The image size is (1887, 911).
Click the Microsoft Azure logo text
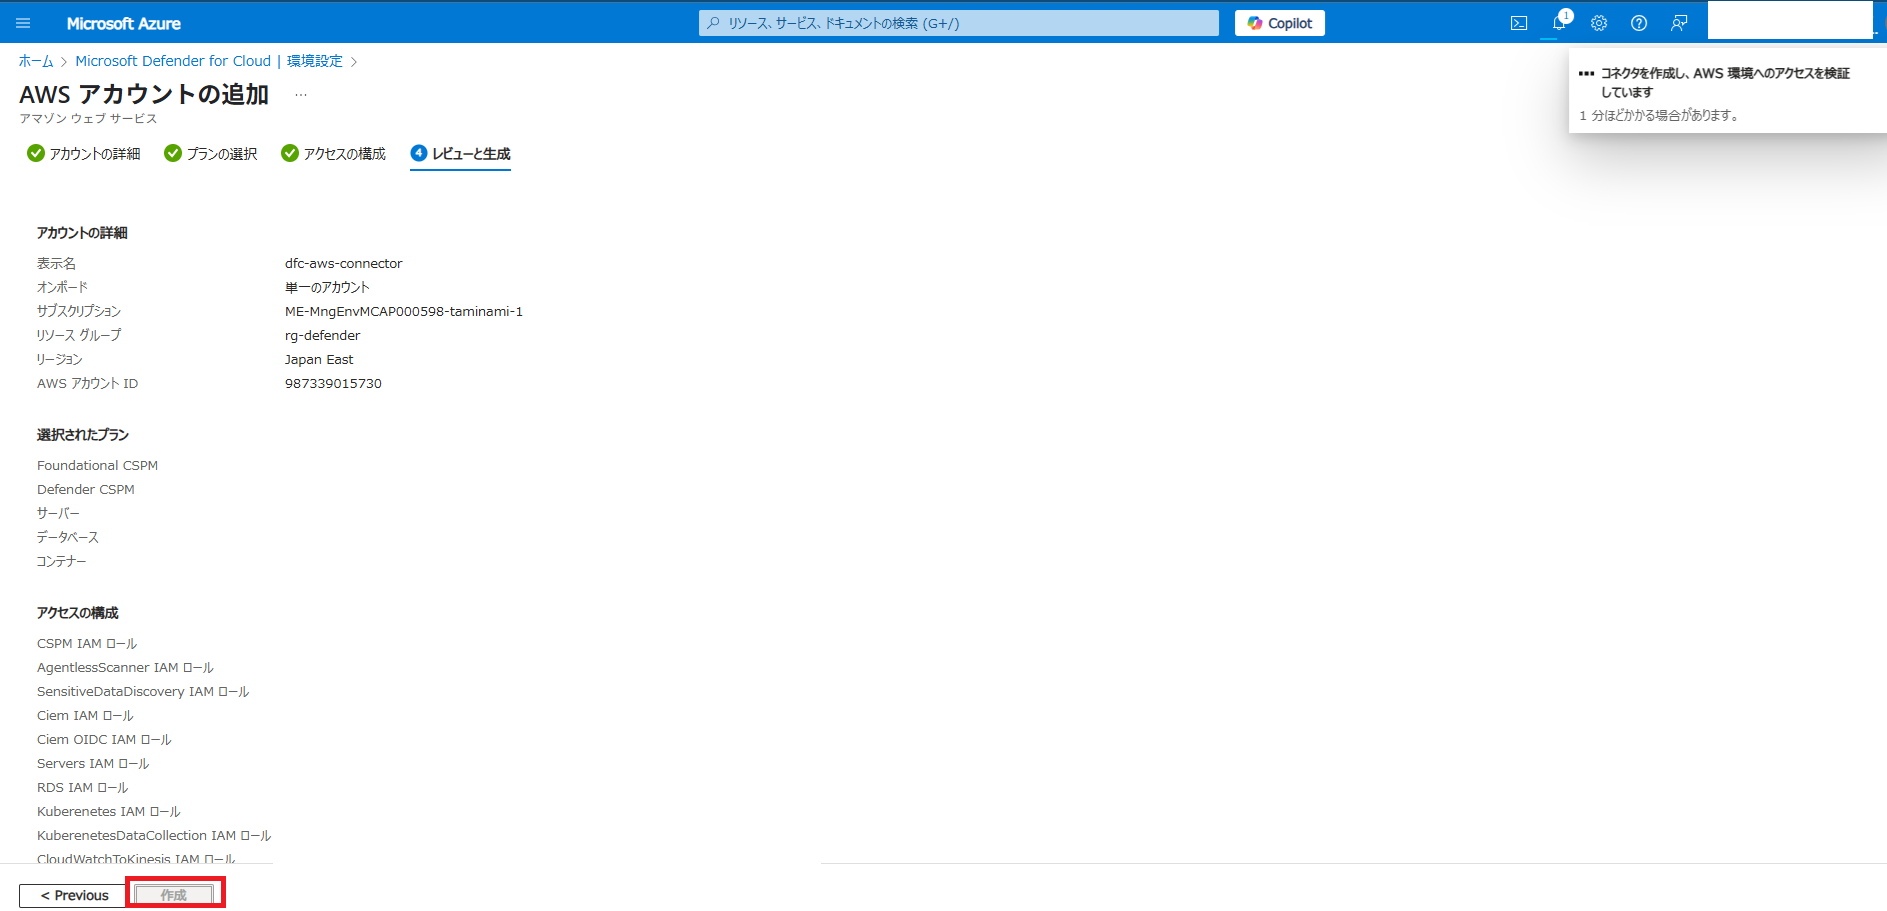(124, 23)
